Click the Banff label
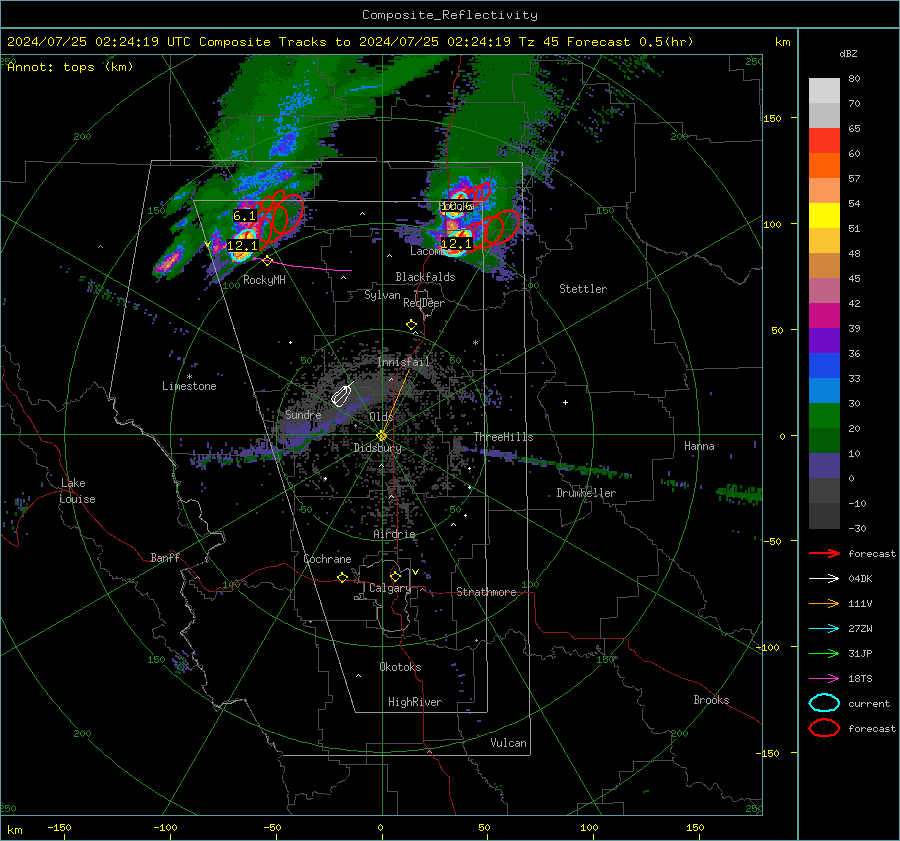This screenshot has height=841, width=900. pyautogui.click(x=165, y=557)
